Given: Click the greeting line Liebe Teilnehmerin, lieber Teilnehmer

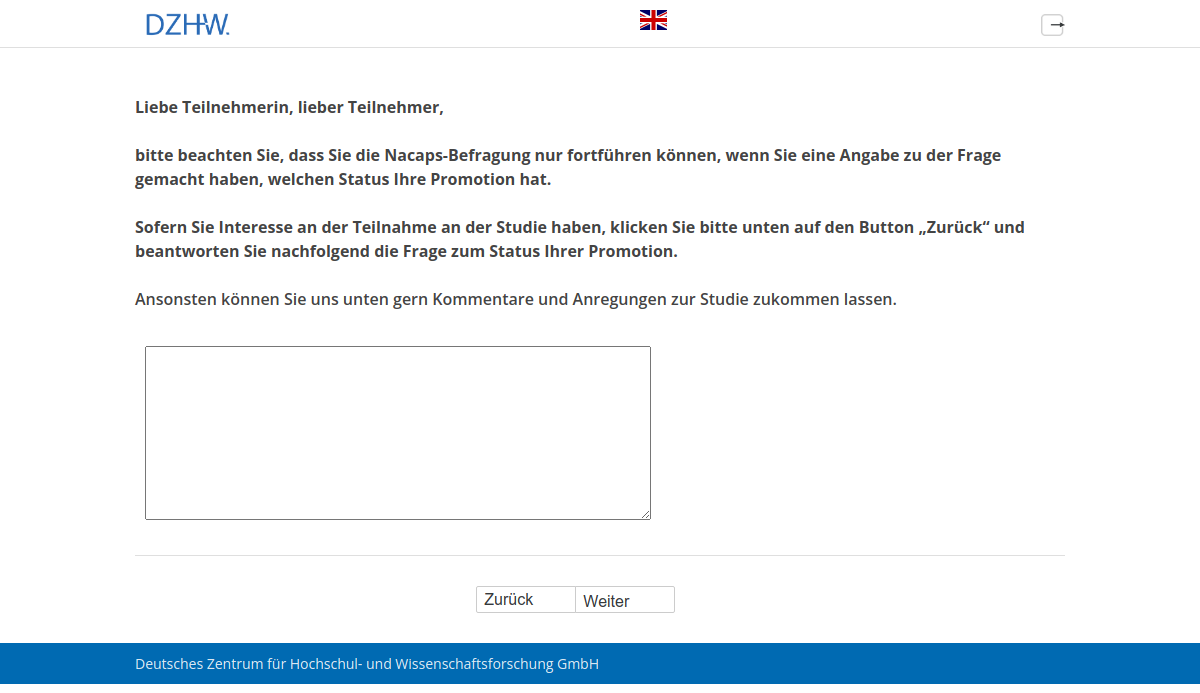Looking at the screenshot, I should [x=289, y=106].
